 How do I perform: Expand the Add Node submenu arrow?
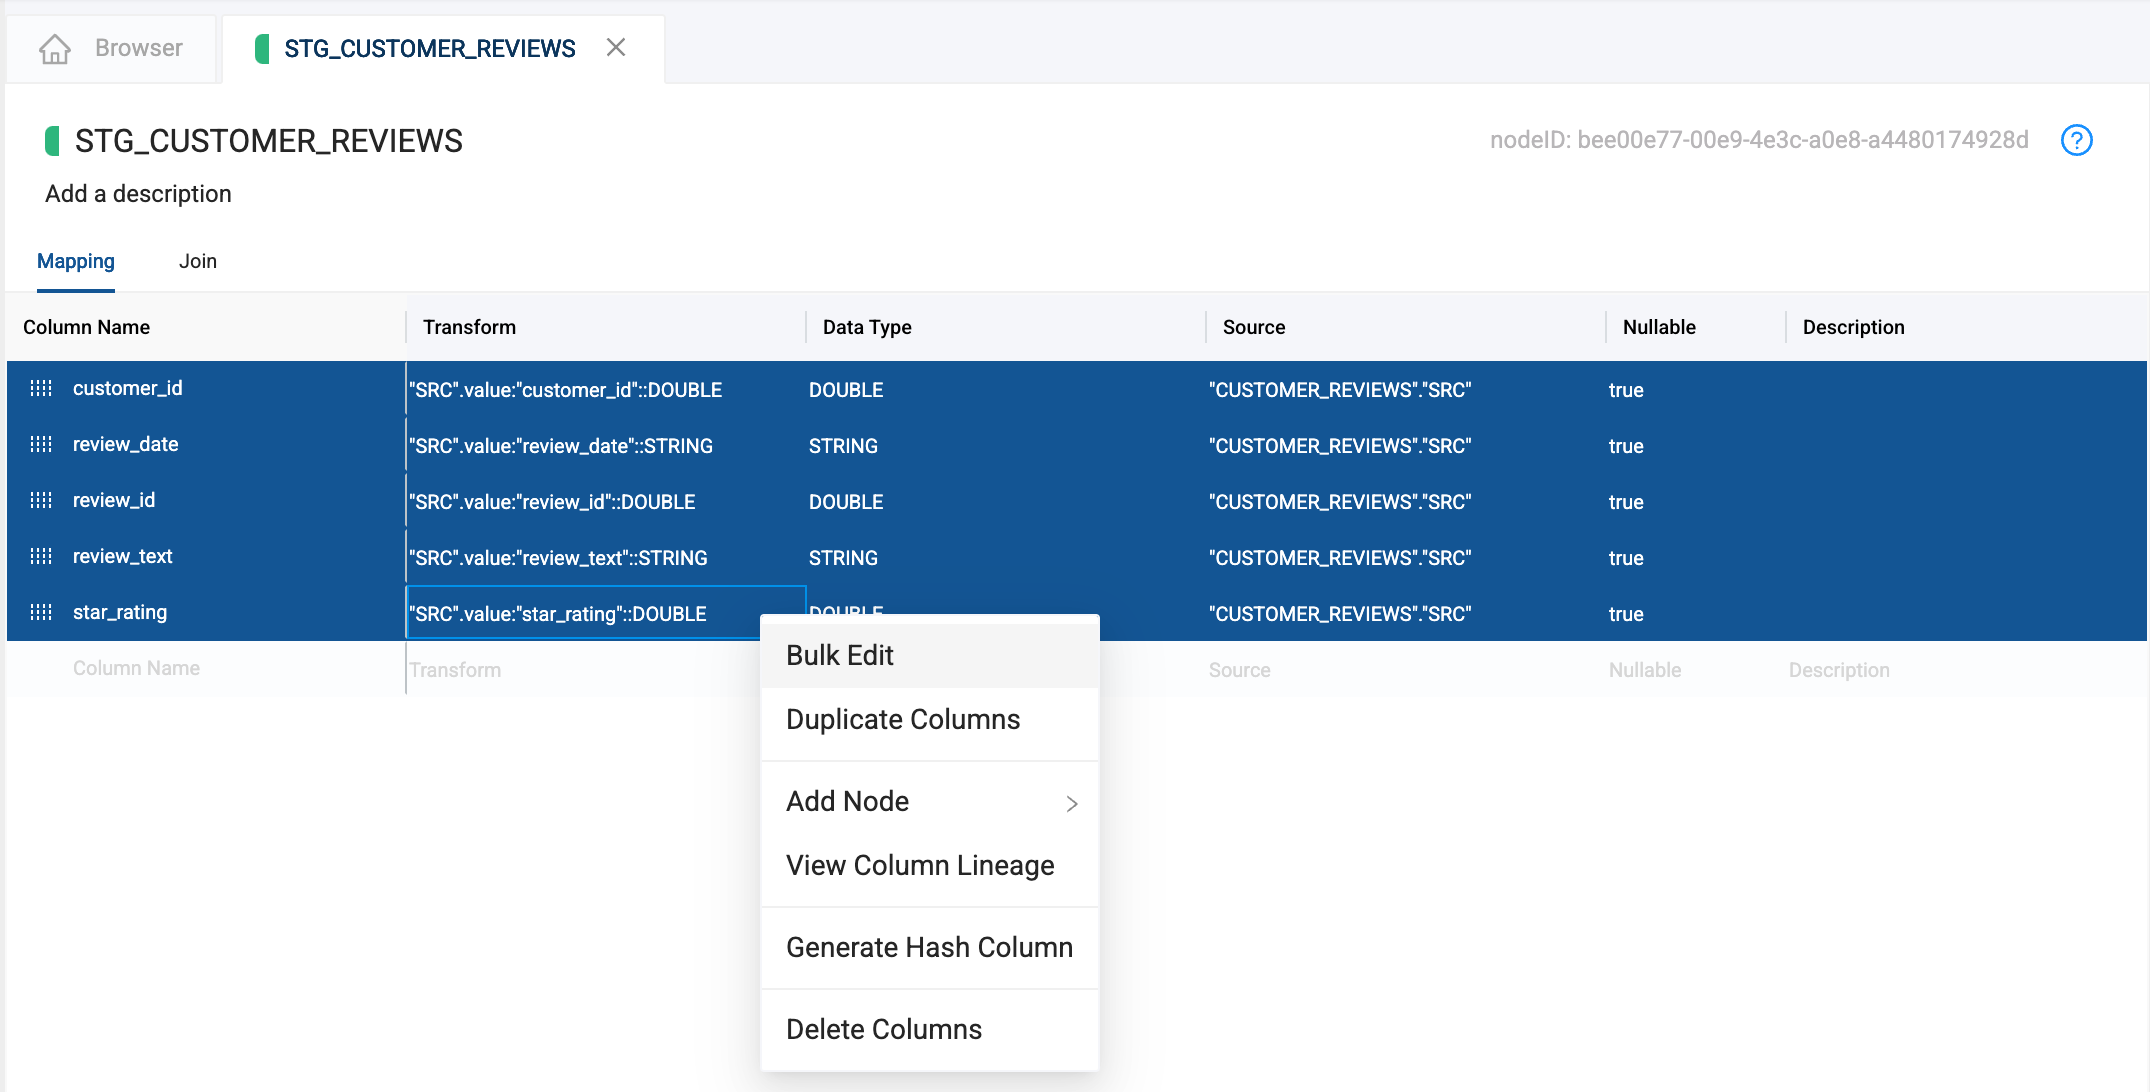[x=1072, y=803]
